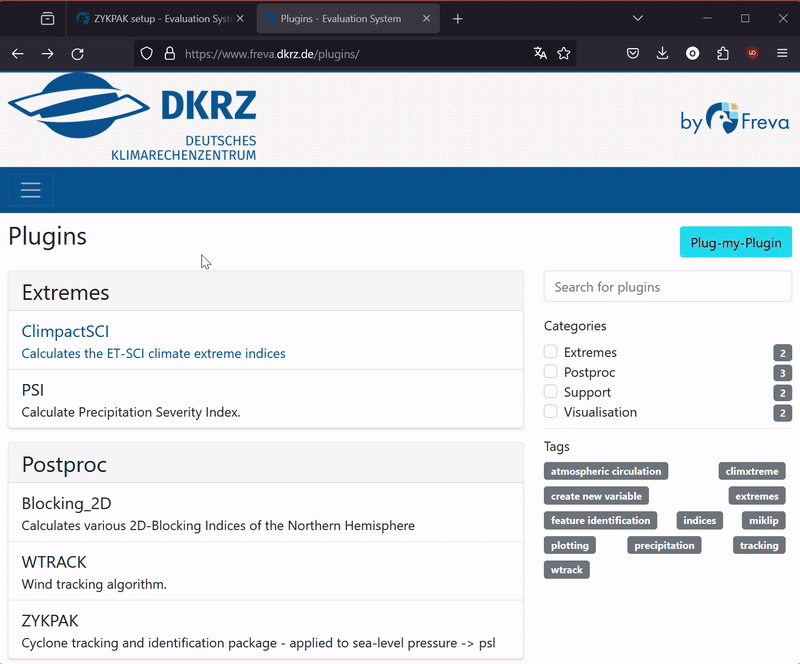The width and height of the screenshot is (800, 664).
Task: Click the Visualisation count badge 2
Action: 783,413
